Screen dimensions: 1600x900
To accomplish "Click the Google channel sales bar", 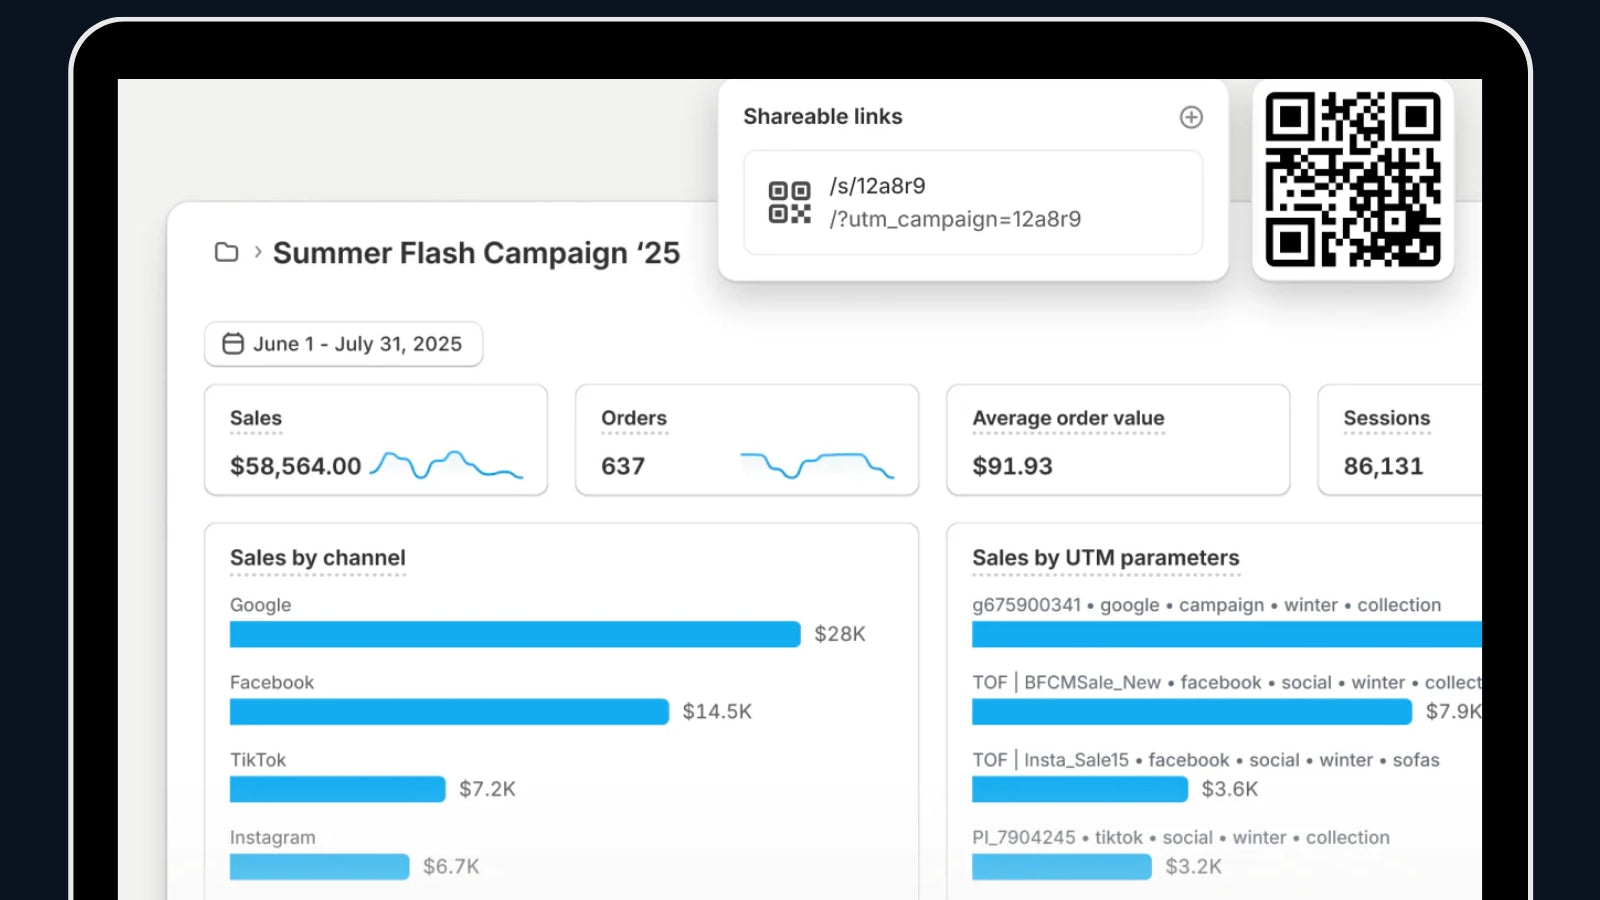I will click(514, 634).
